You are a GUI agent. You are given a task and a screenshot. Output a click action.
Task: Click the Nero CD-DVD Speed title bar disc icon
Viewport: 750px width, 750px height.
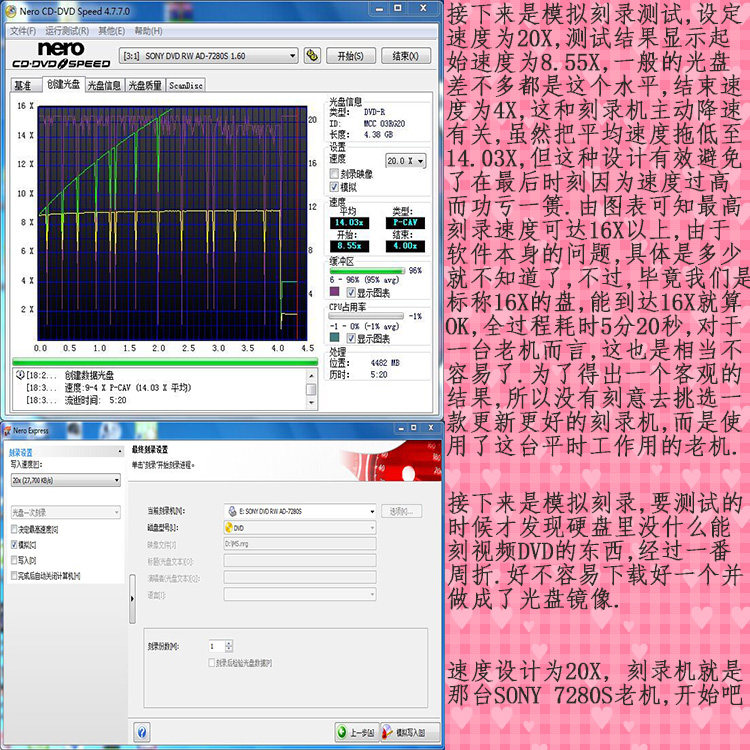pyautogui.click(x=11, y=11)
